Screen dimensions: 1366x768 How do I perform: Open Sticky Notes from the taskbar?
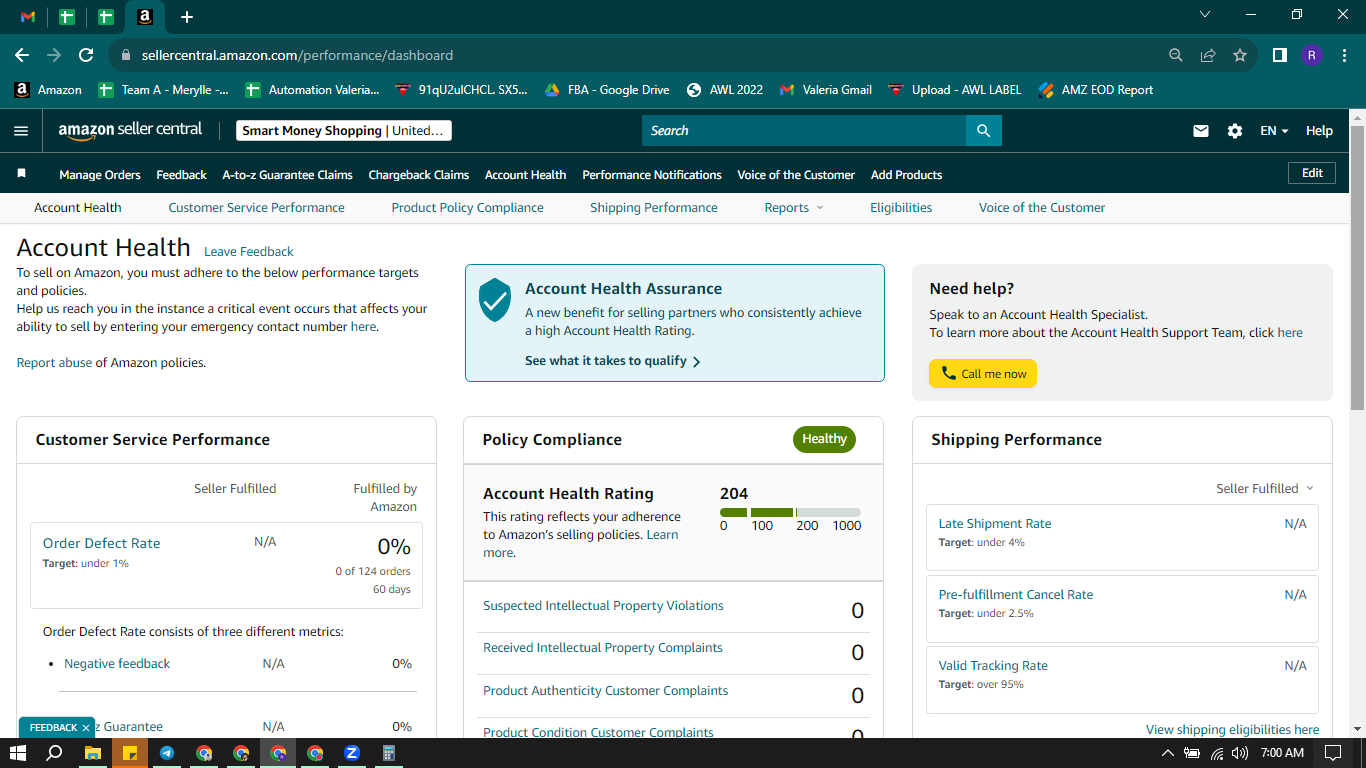click(x=129, y=753)
